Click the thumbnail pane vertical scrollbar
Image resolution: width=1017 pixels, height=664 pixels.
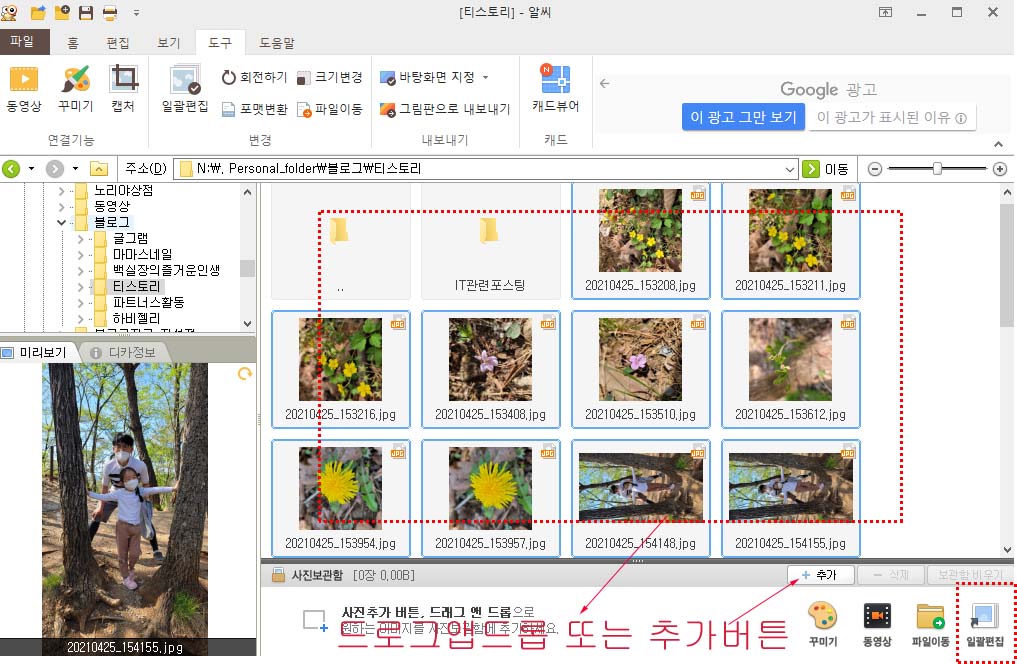tap(1007, 266)
